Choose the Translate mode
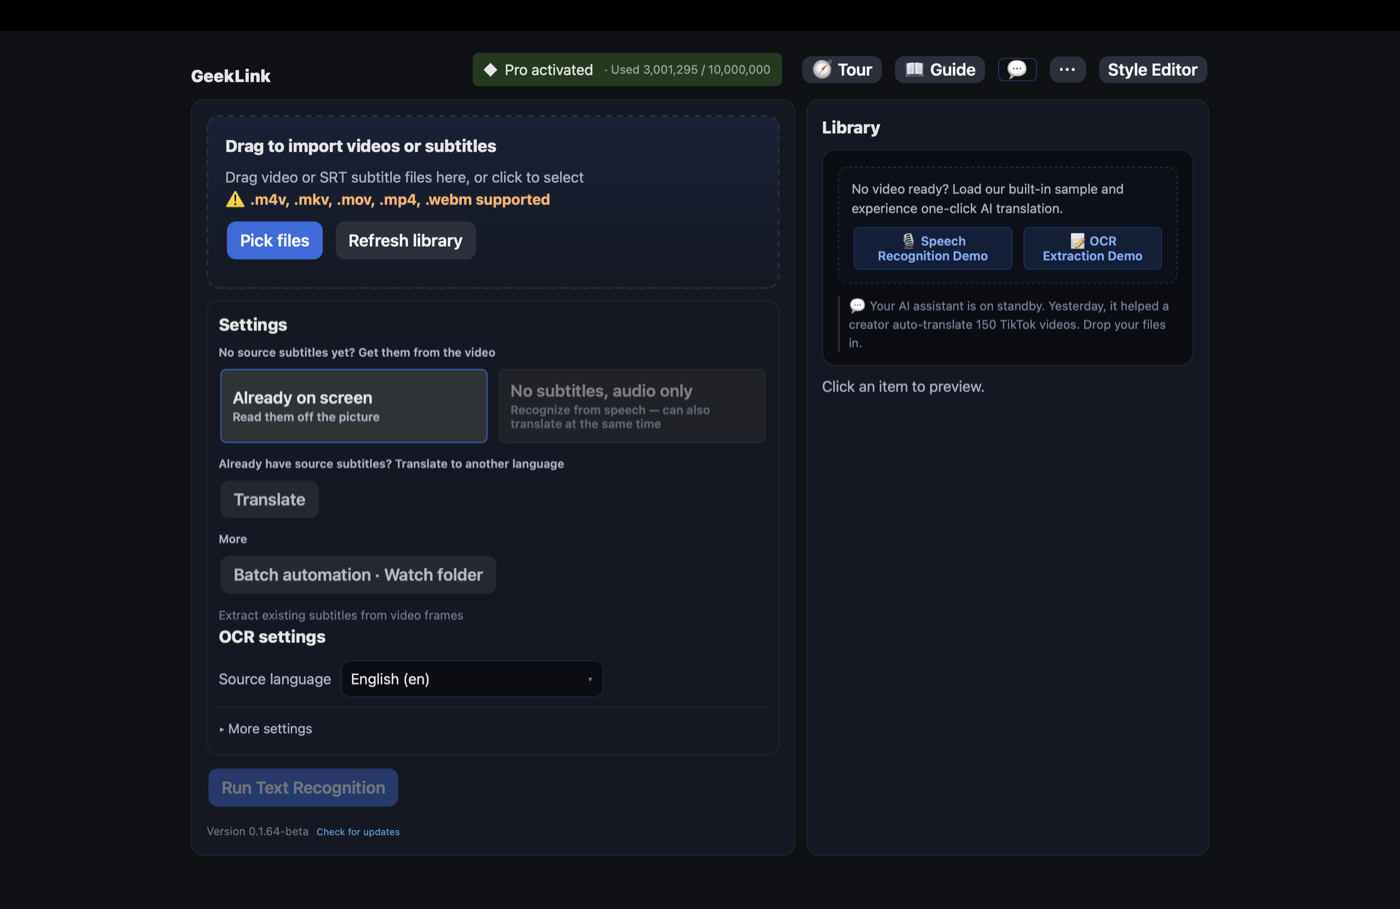The width and height of the screenshot is (1400, 909). tap(269, 499)
